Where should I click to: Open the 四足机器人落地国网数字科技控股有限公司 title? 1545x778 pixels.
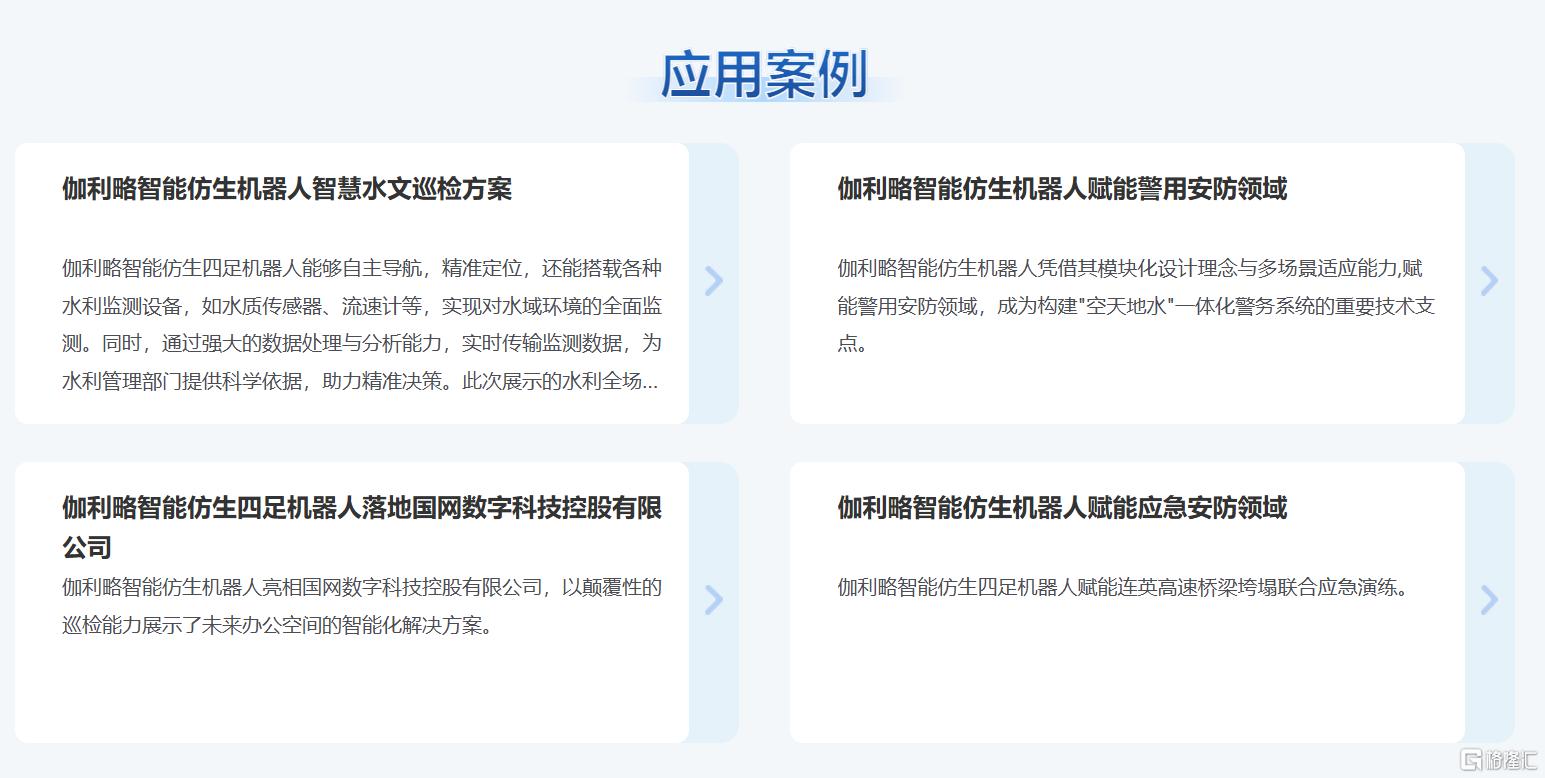click(x=362, y=527)
